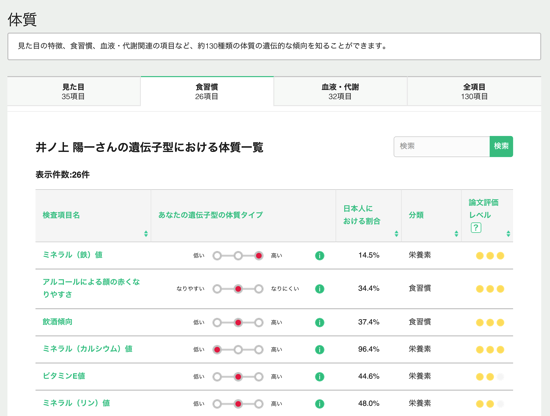Click the 表示件数:26件 count text
550x416 pixels.
[x=62, y=174]
